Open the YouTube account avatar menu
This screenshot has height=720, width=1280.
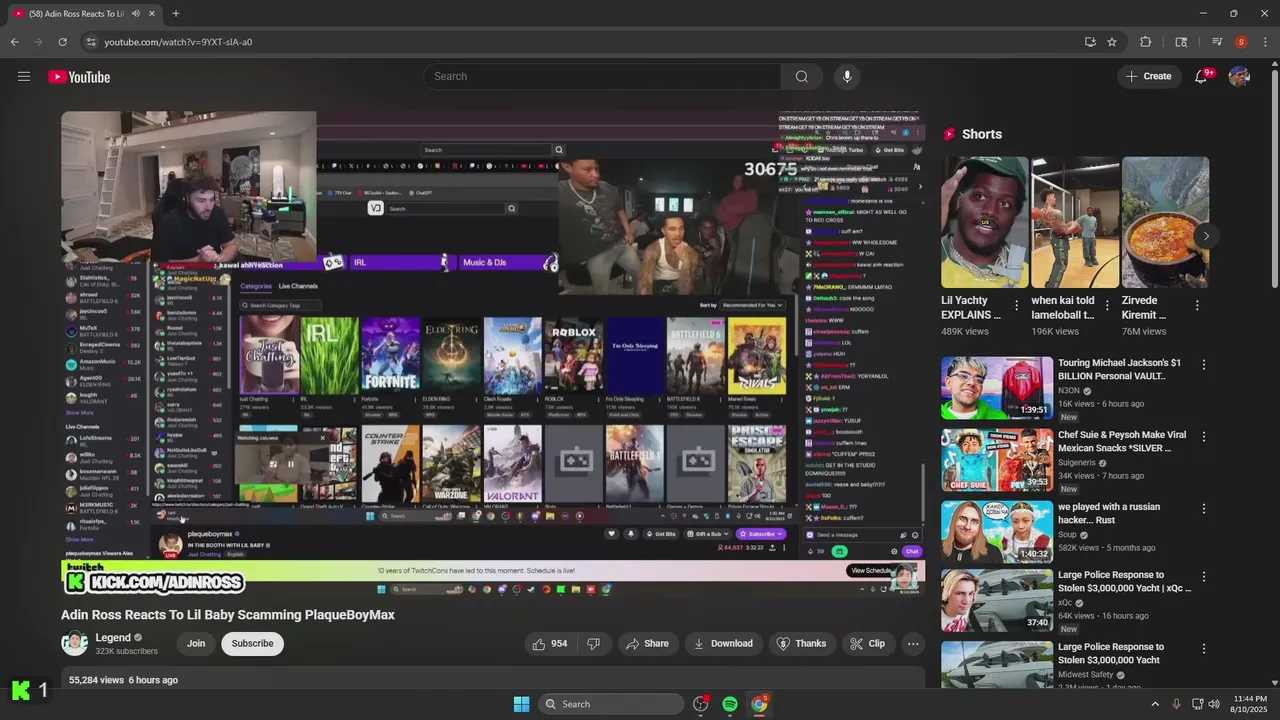click(x=1240, y=77)
